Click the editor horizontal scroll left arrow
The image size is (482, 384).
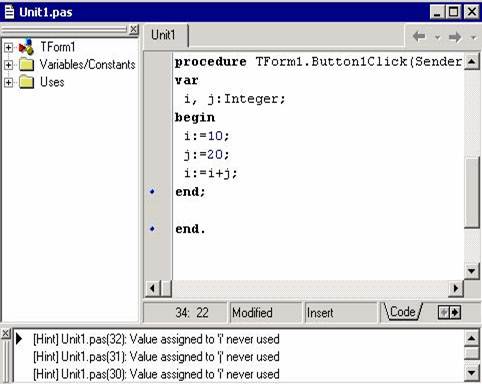152,288
